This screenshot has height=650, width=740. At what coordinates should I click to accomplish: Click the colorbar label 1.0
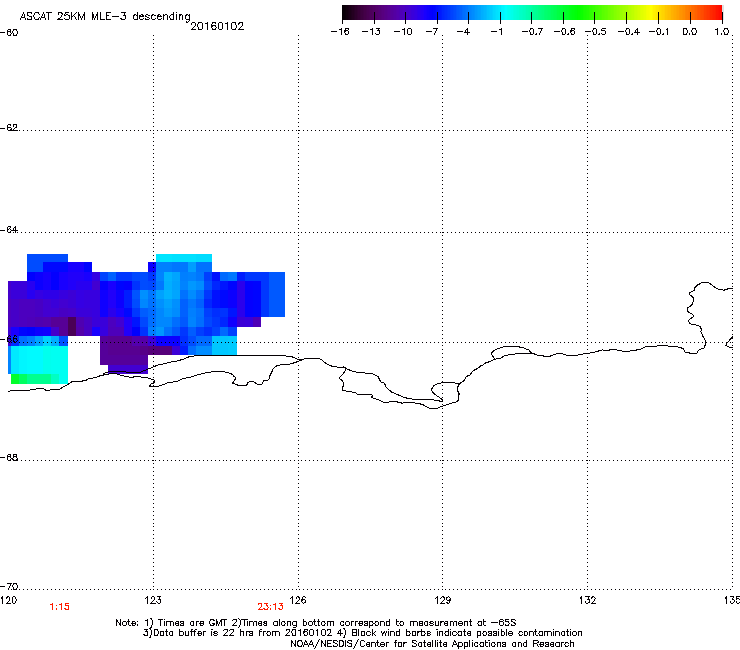pyautogui.click(x=722, y=32)
